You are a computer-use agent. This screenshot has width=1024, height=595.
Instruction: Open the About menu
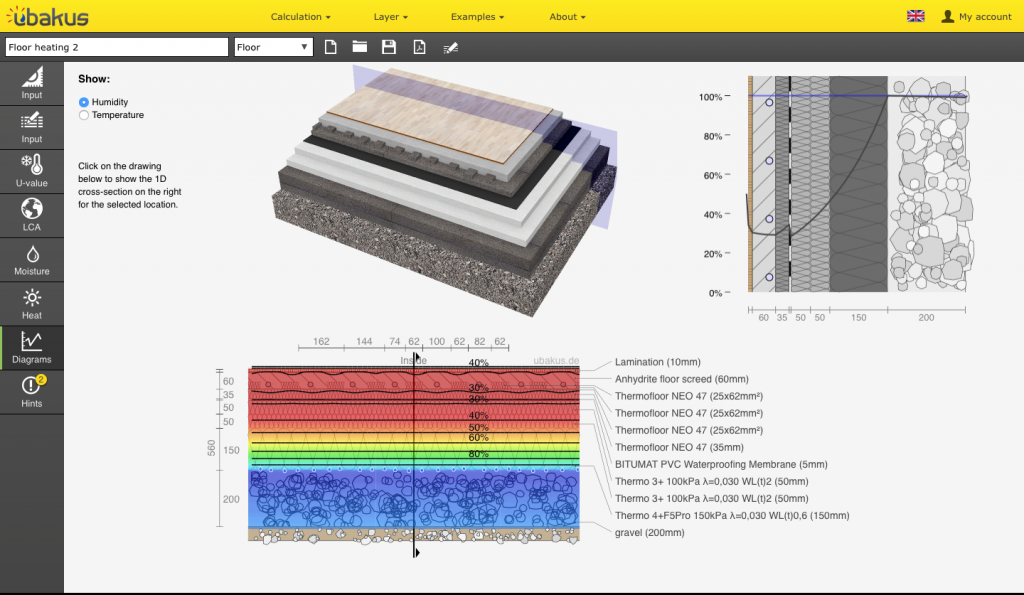point(567,17)
